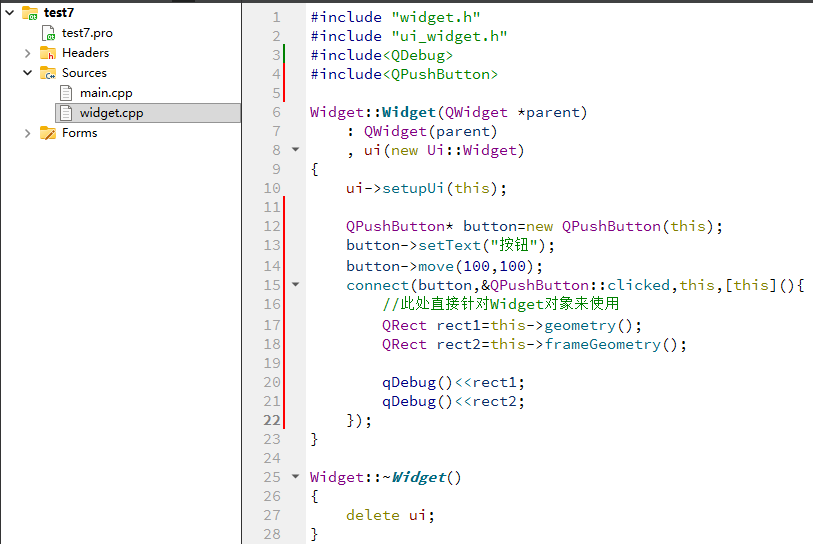The height and width of the screenshot is (544, 813).
Task: Click Ui::Widget on line 8
Action: pyautogui.click(x=471, y=151)
